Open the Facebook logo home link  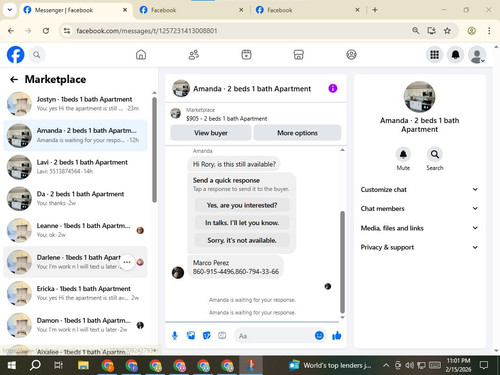click(15, 55)
